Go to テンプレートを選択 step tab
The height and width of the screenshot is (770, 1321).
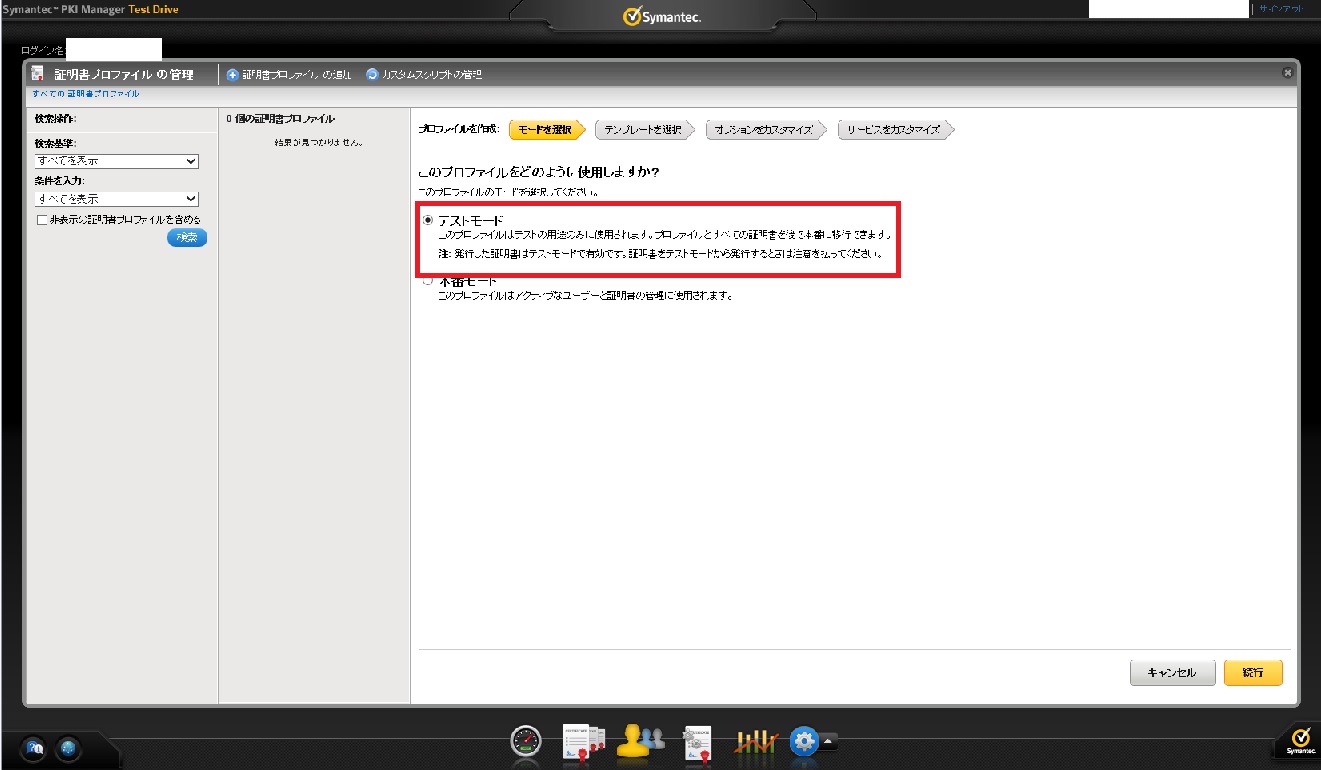click(643, 130)
